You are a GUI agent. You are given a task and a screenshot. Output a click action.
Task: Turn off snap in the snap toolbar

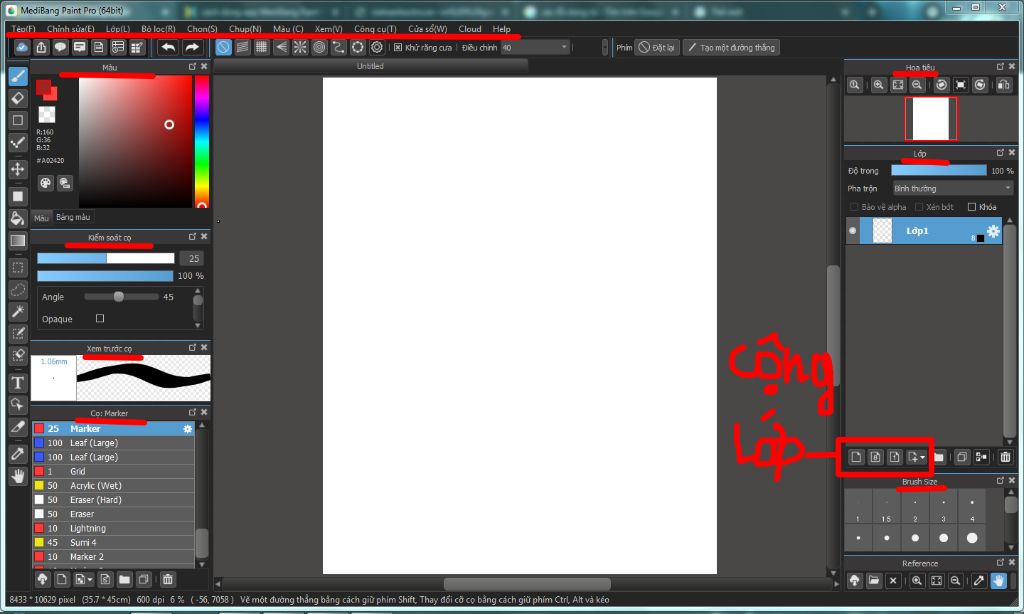(223, 47)
